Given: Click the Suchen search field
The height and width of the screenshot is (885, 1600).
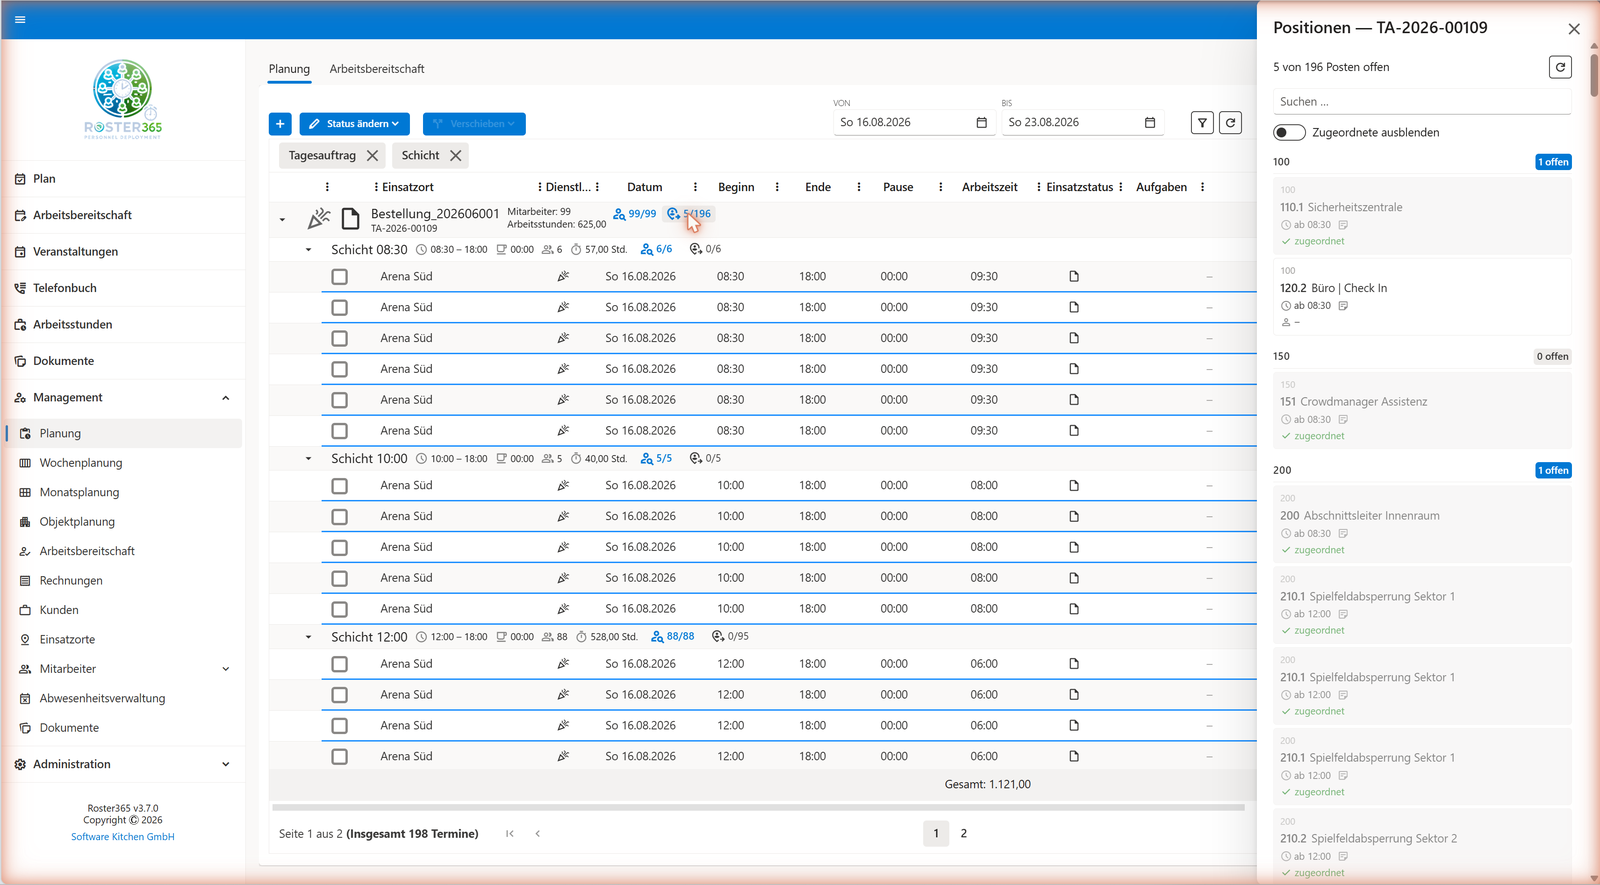Looking at the screenshot, I should pyautogui.click(x=1422, y=102).
